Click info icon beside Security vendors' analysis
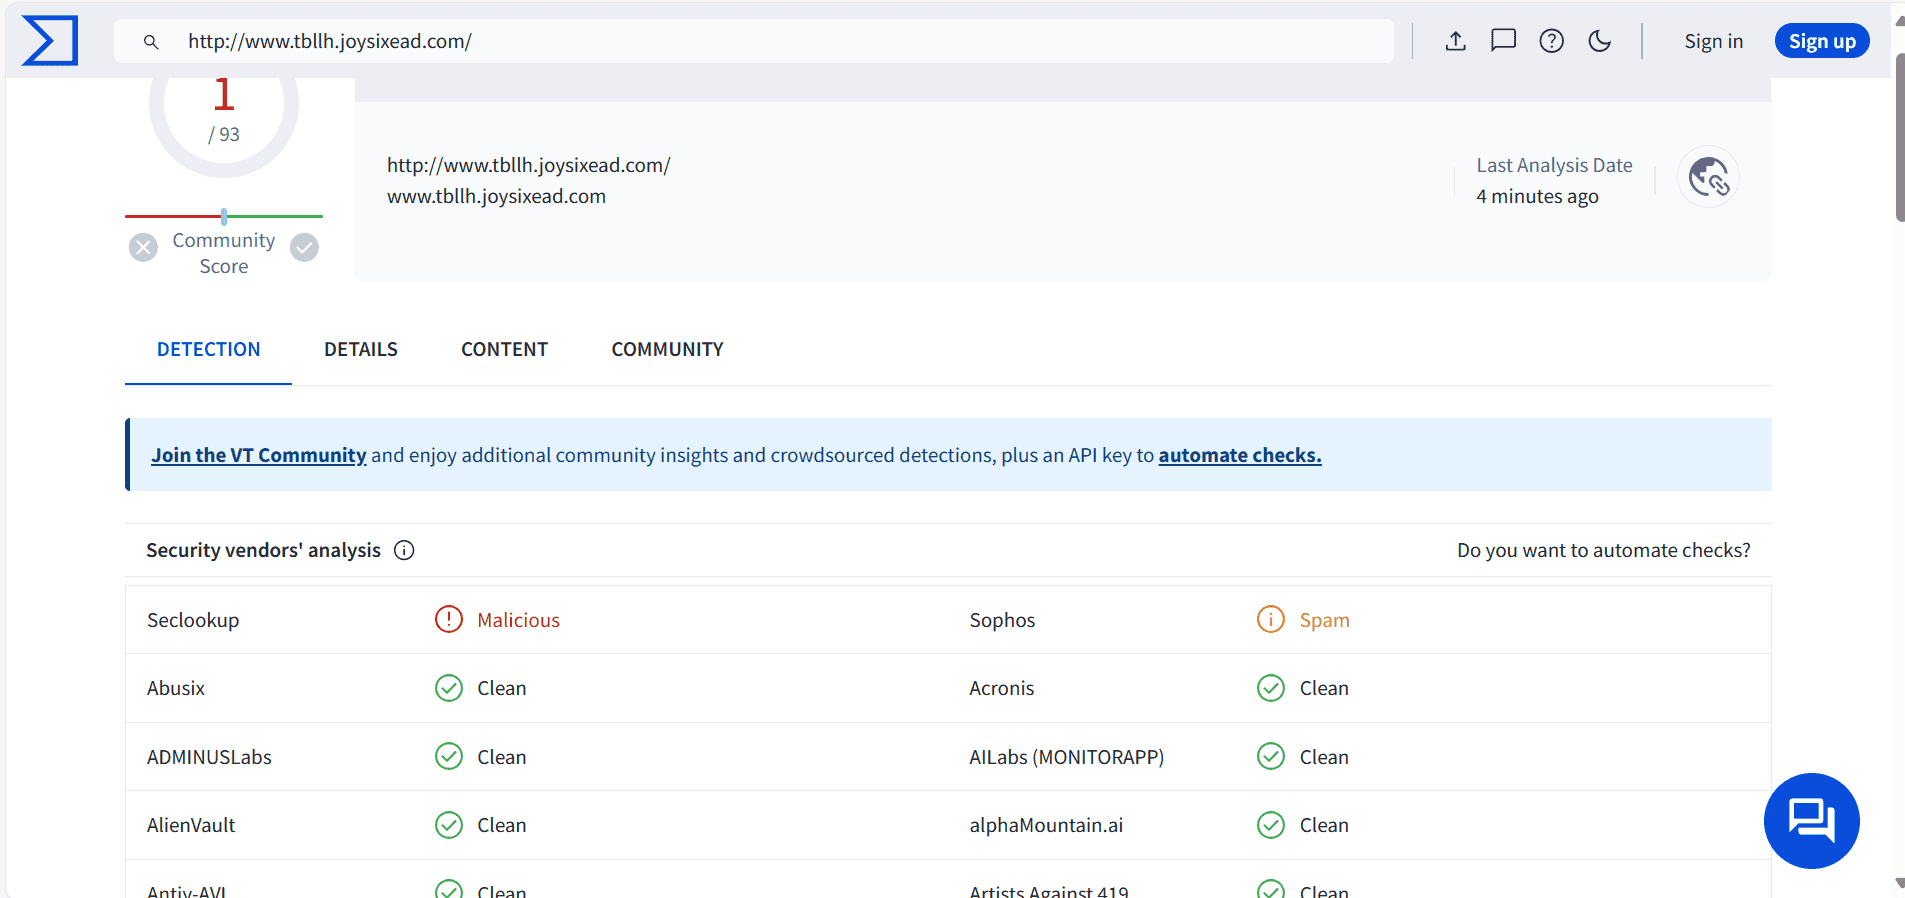The height and width of the screenshot is (898, 1905). (404, 550)
